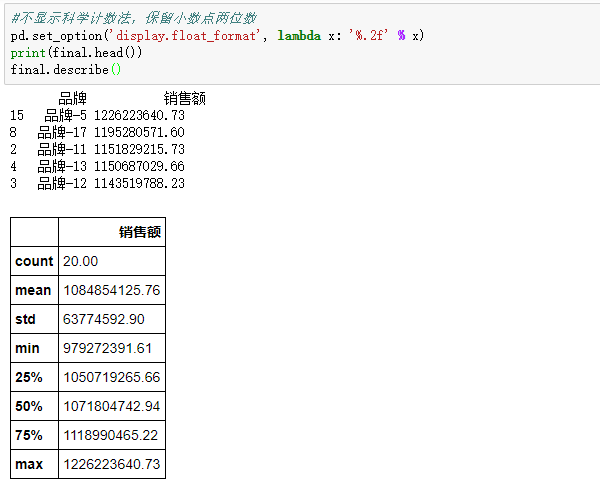Click the '%.2f' format string

[x=368, y=36]
